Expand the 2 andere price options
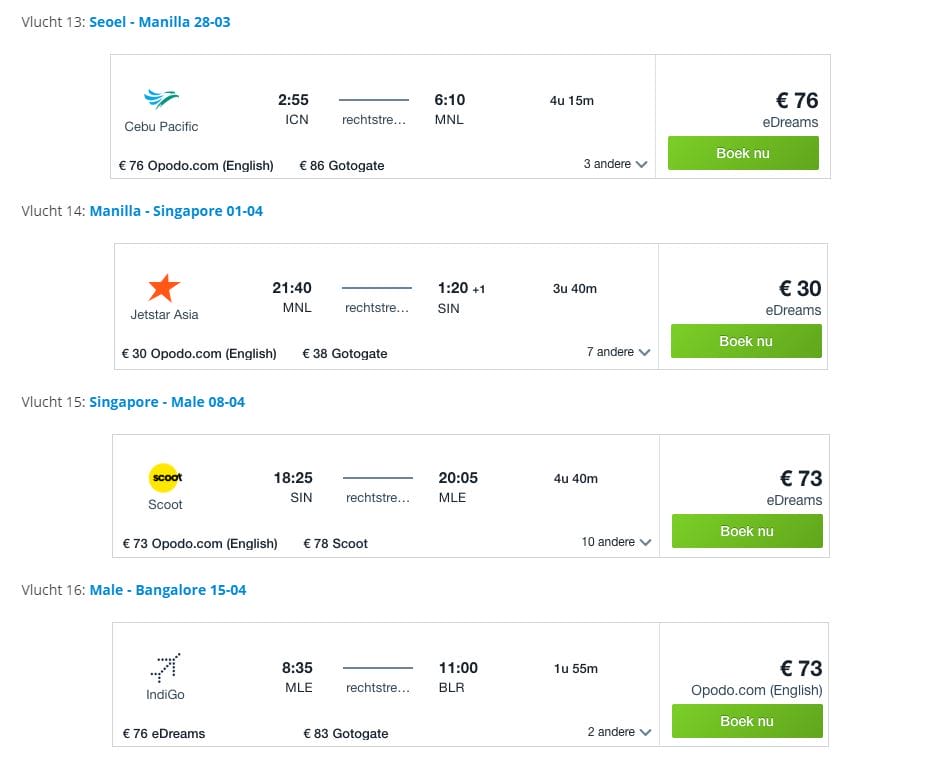This screenshot has height=767, width=946. tap(619, 732)
